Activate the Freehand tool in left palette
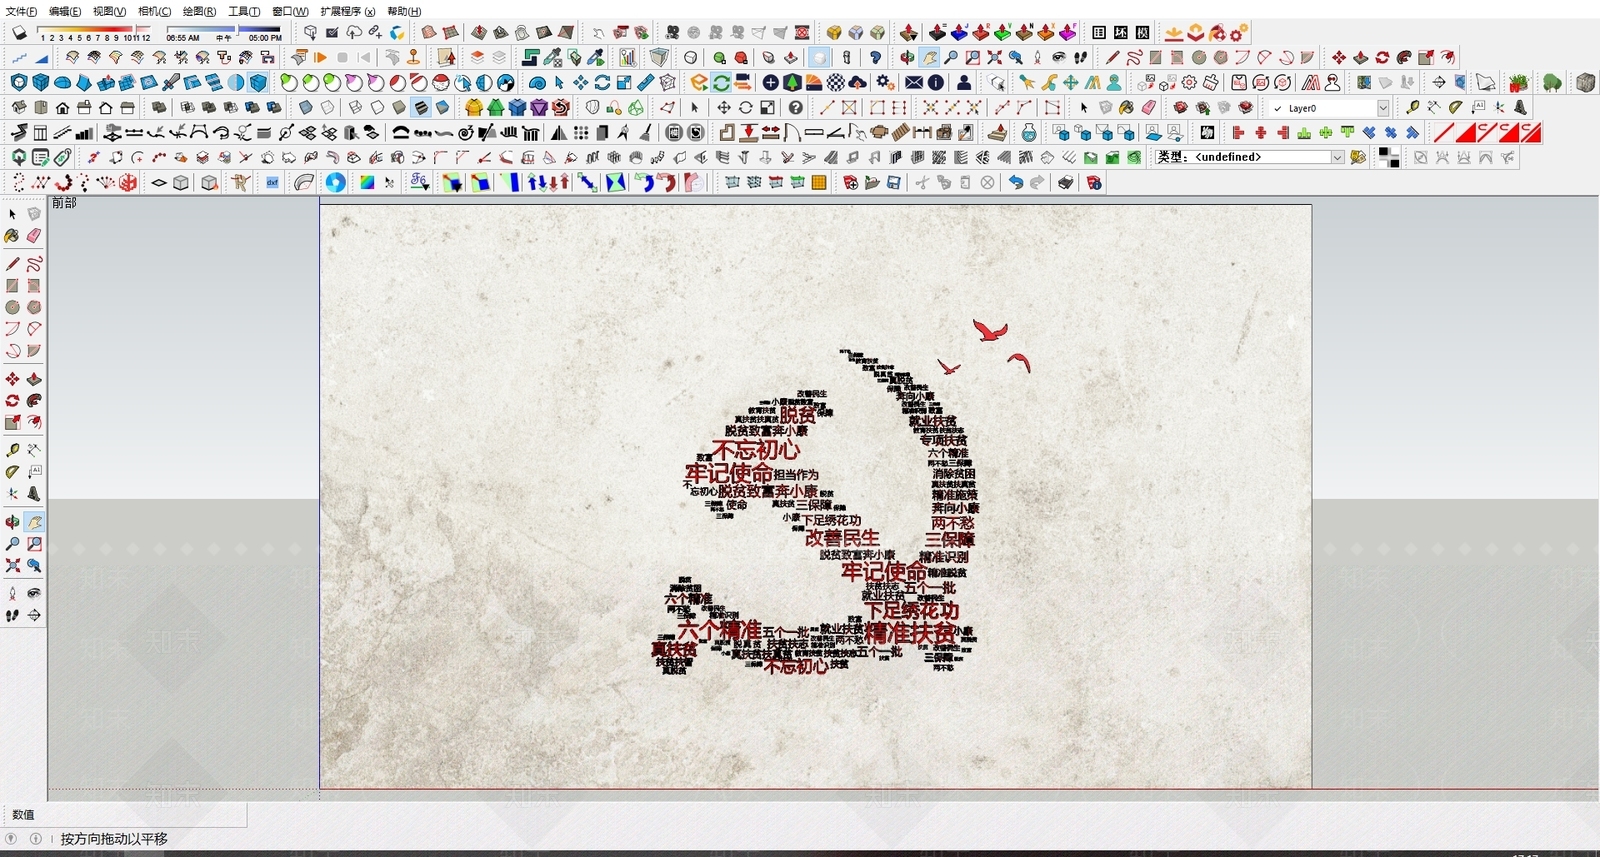Viewport: 1600px width, 857px height. (x=34, y=264)
